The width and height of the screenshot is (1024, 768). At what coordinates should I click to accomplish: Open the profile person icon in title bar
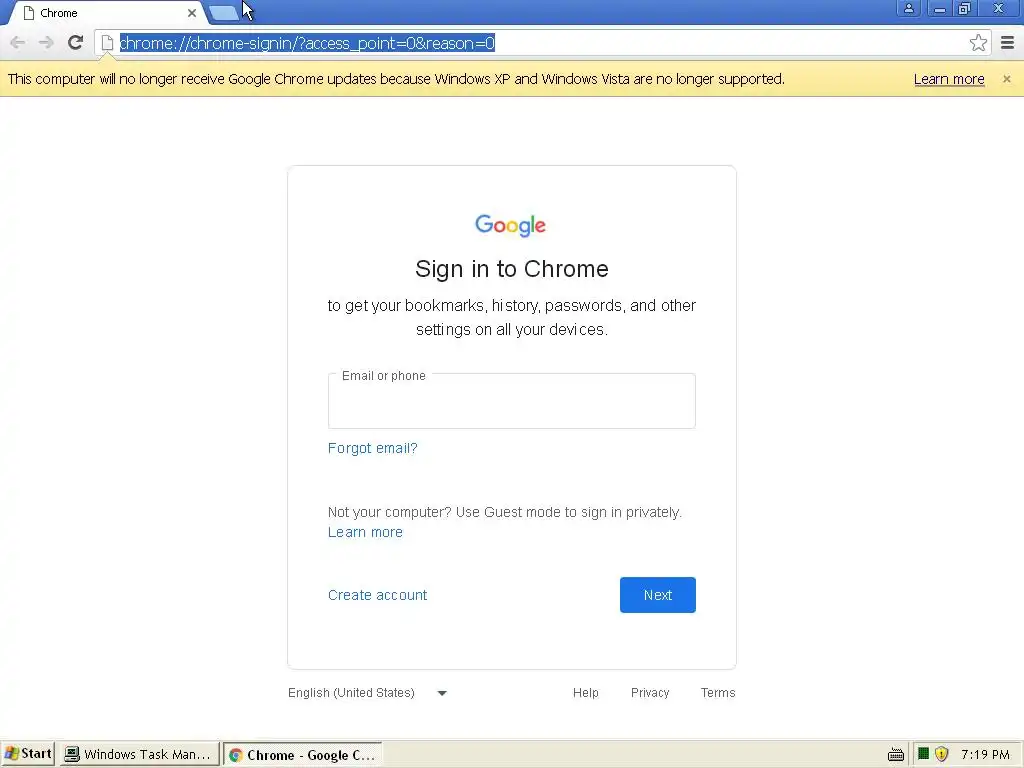click(x=908, y=8)
